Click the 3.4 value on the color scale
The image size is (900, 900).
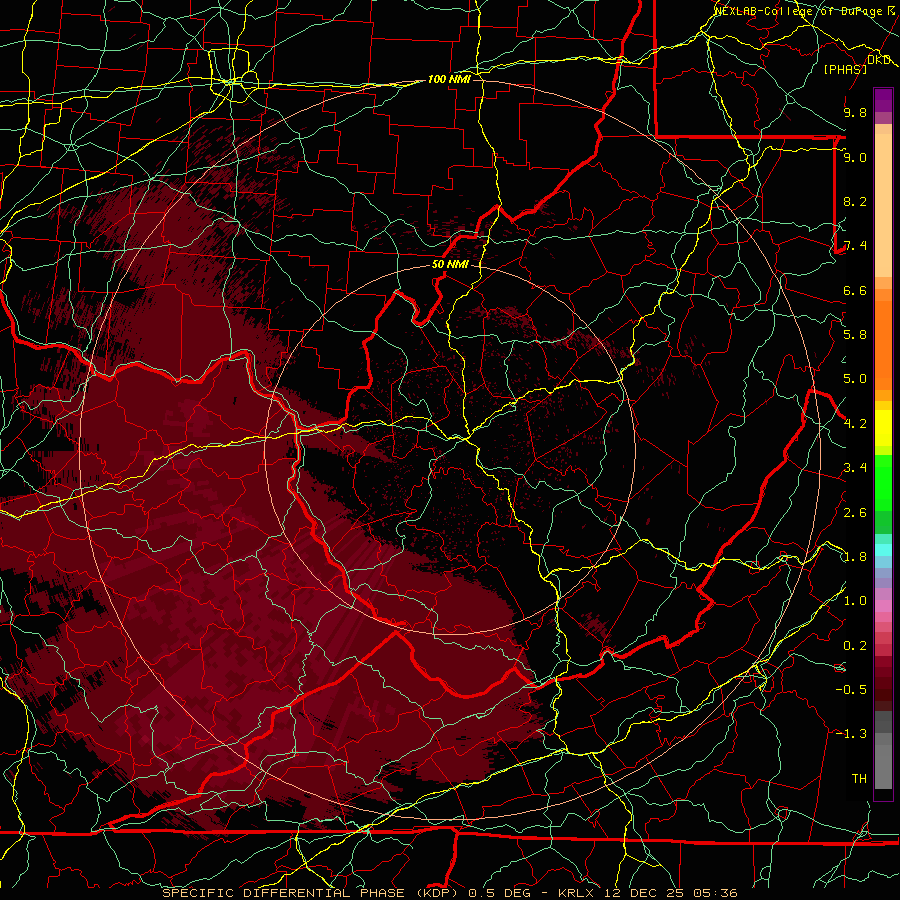tap(855, 468)
